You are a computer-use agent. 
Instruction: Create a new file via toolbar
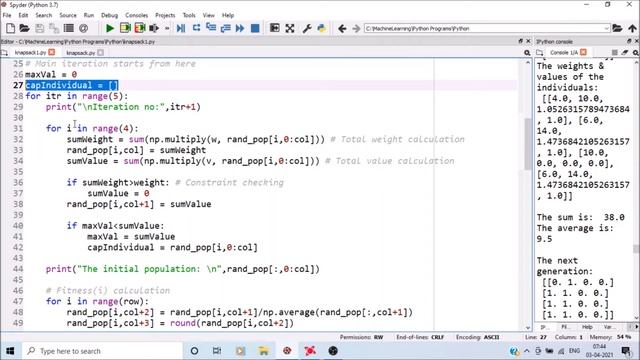tap(11, 28)
